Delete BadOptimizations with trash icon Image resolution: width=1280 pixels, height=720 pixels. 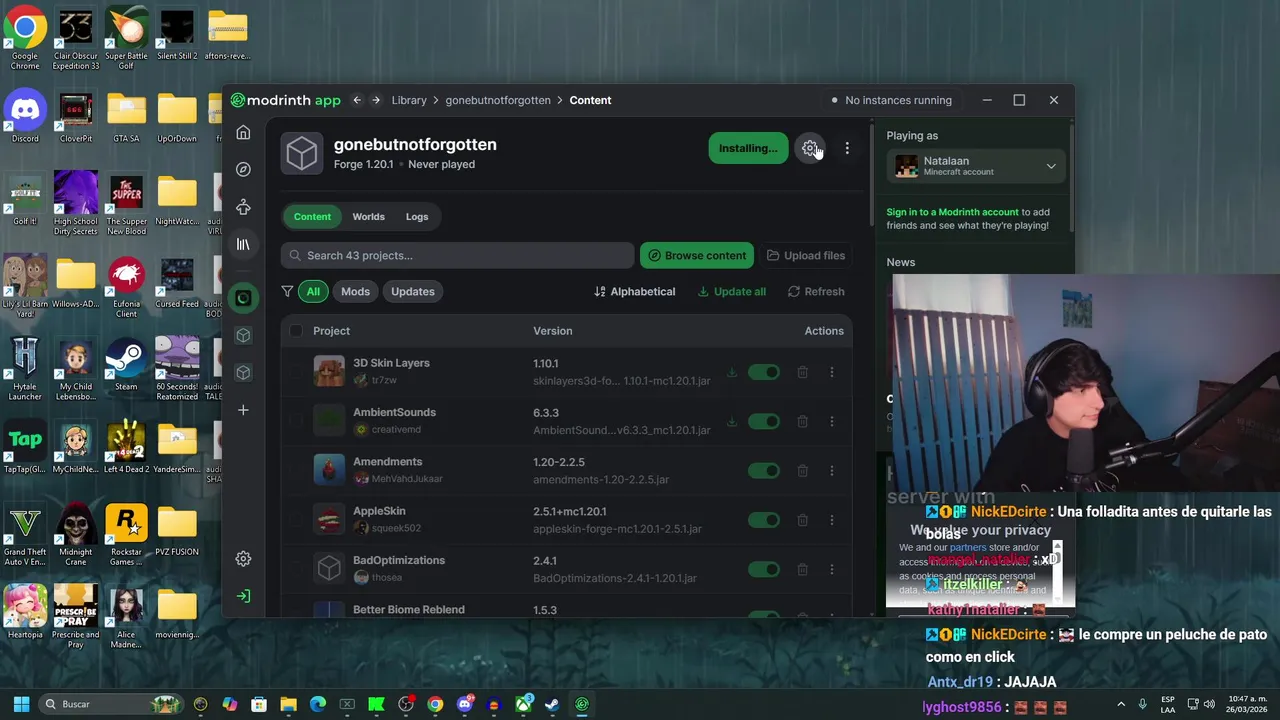[802, 569]
